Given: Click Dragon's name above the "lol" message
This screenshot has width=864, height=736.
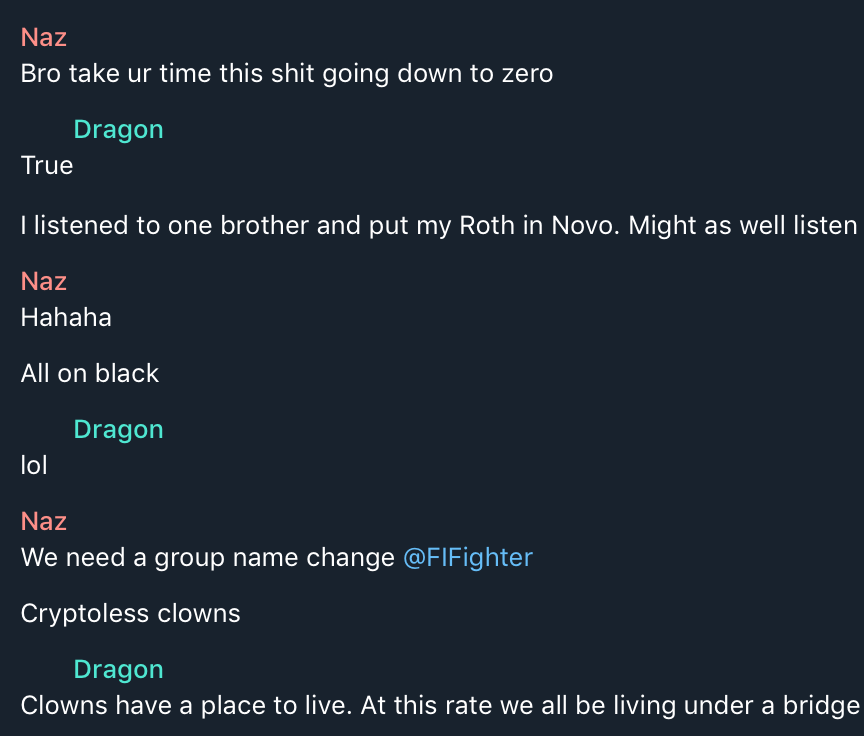Looking at the screenshot, I should [118, 429].
